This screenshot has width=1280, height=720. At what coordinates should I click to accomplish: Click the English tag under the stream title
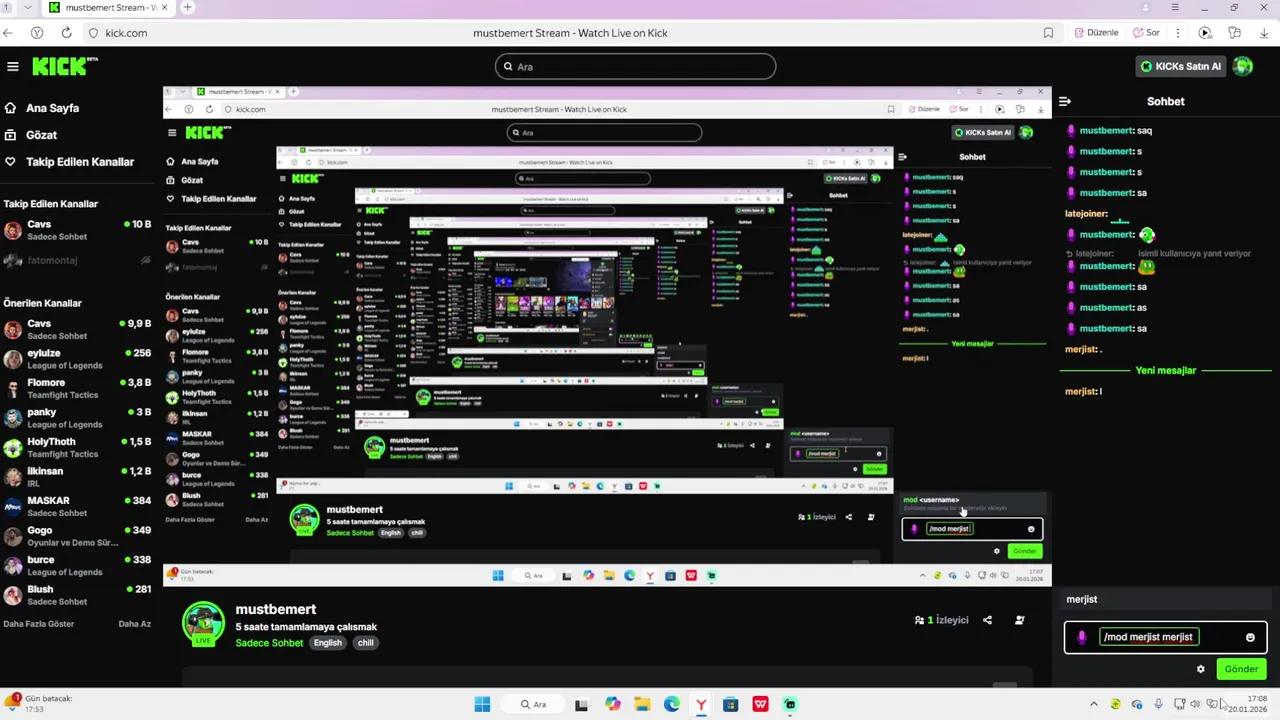point(328,643)
